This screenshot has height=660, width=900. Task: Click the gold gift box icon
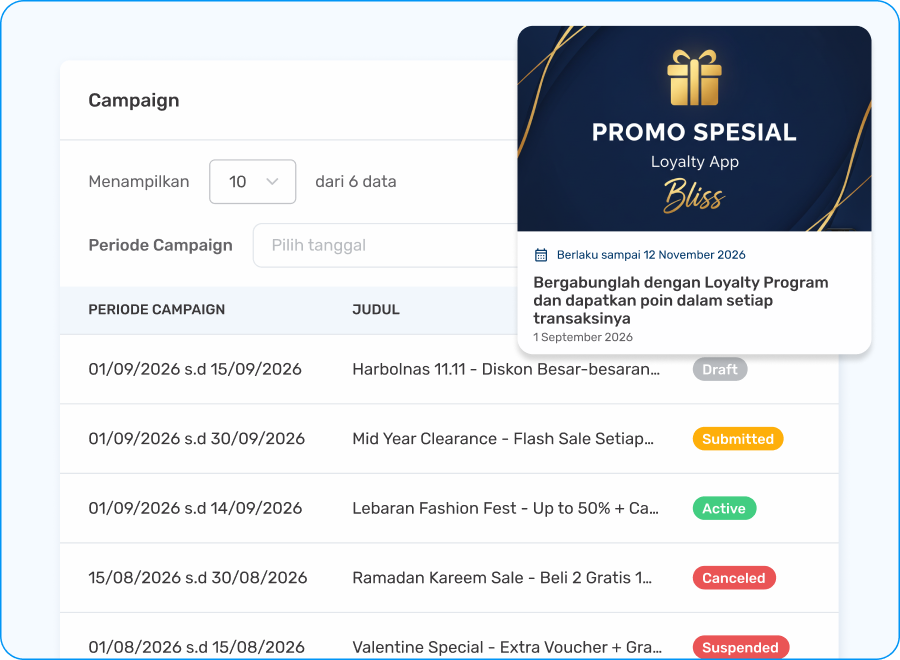click(x=694, y=77)
